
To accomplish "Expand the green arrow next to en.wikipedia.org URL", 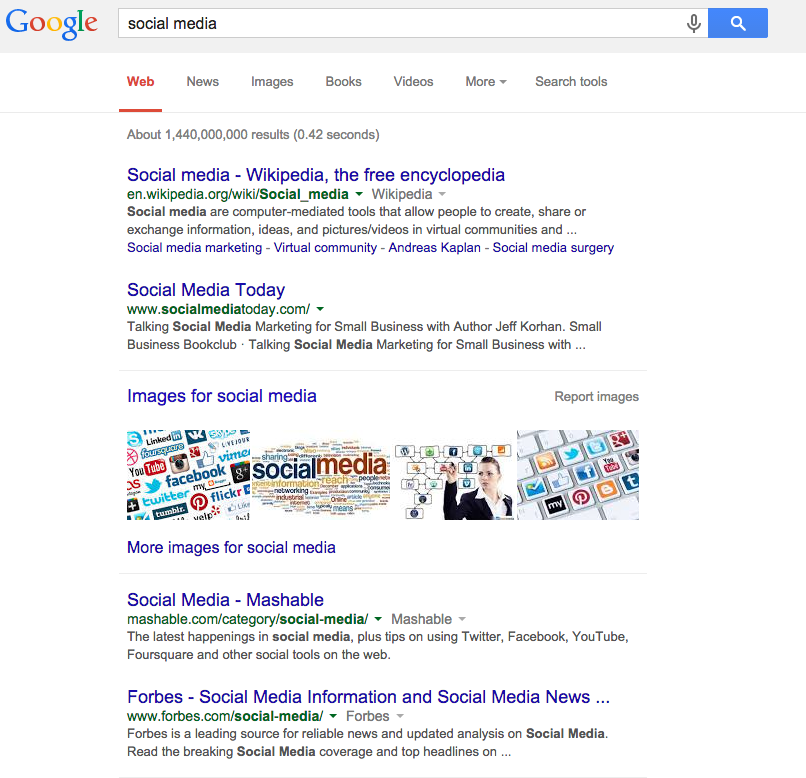I will [359, 194].
